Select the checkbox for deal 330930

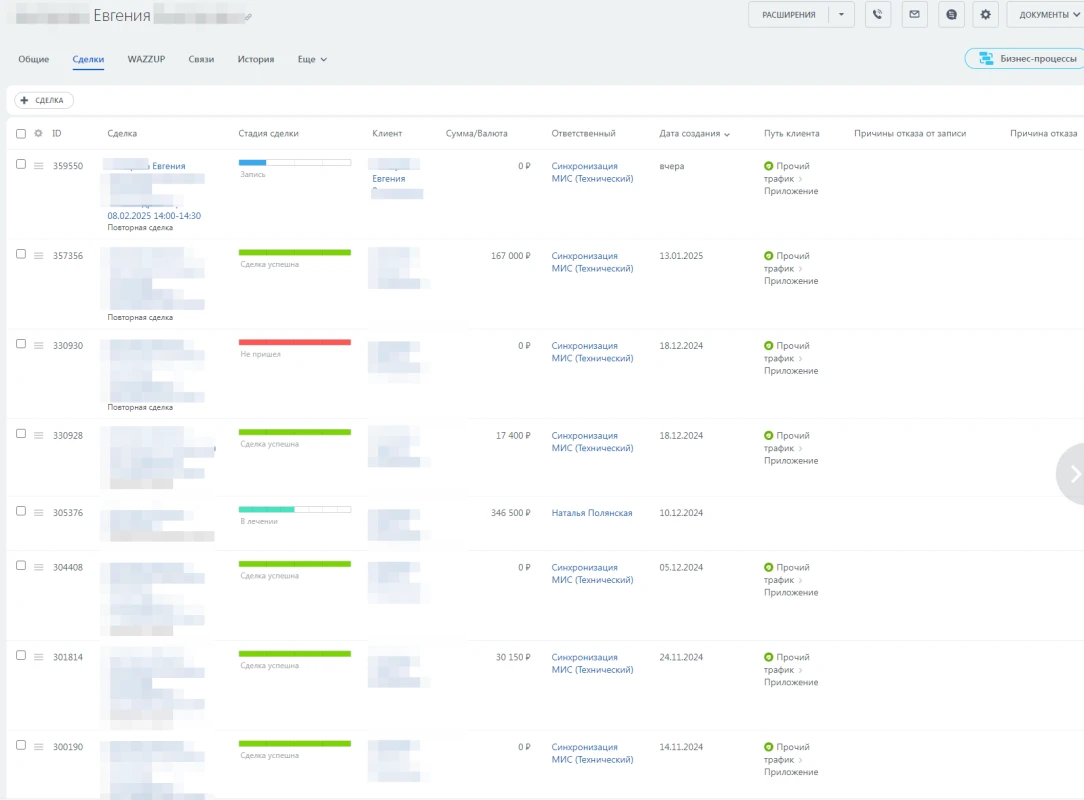click(21, 344)
